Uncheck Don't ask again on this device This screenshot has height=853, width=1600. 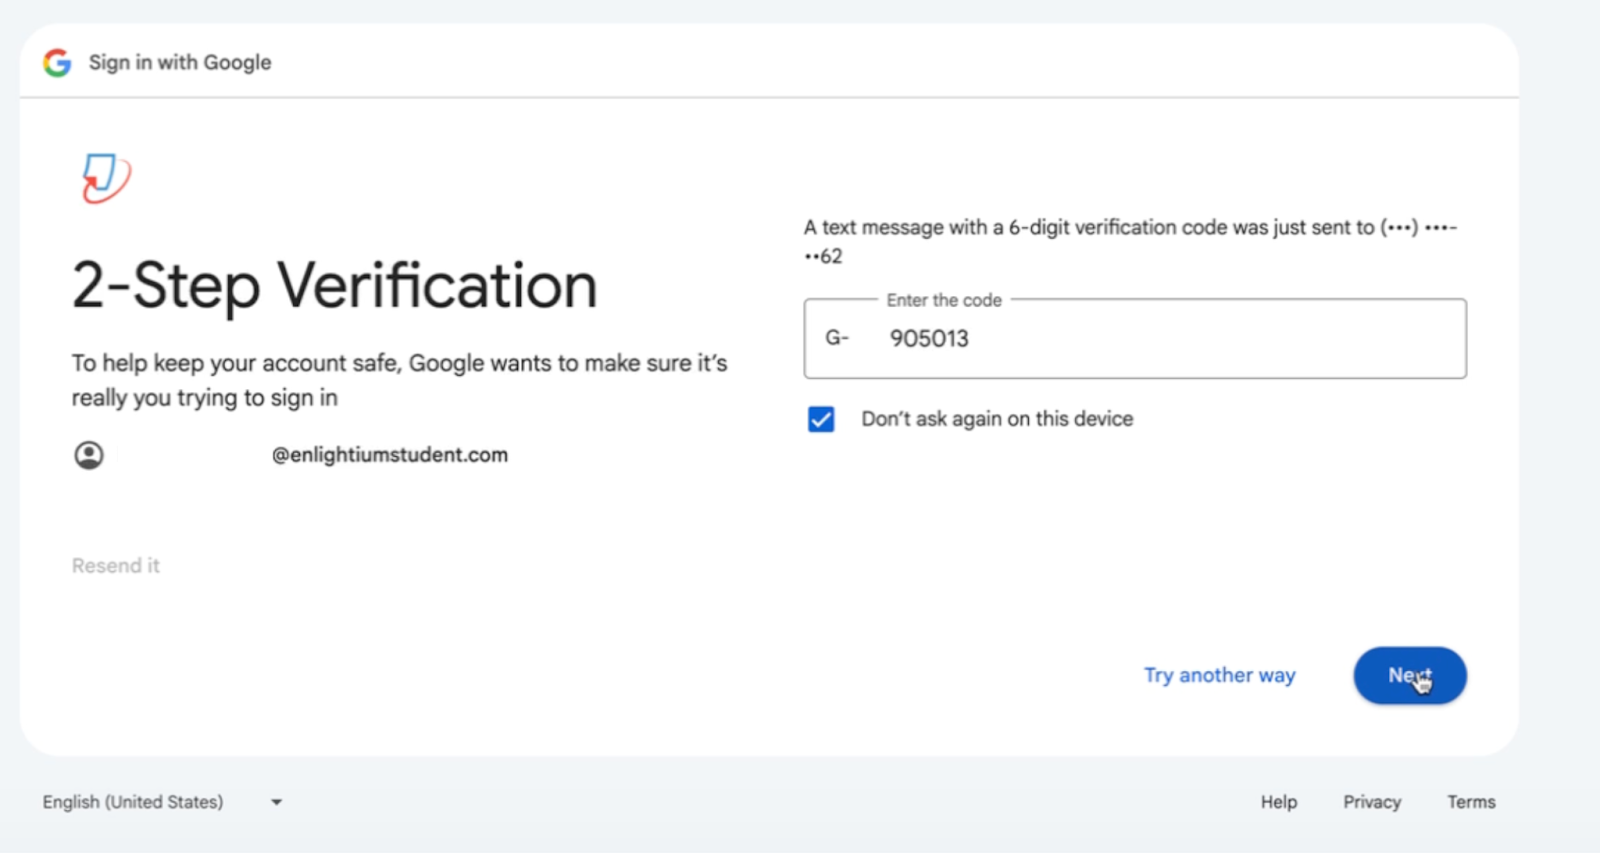[821, 419]
